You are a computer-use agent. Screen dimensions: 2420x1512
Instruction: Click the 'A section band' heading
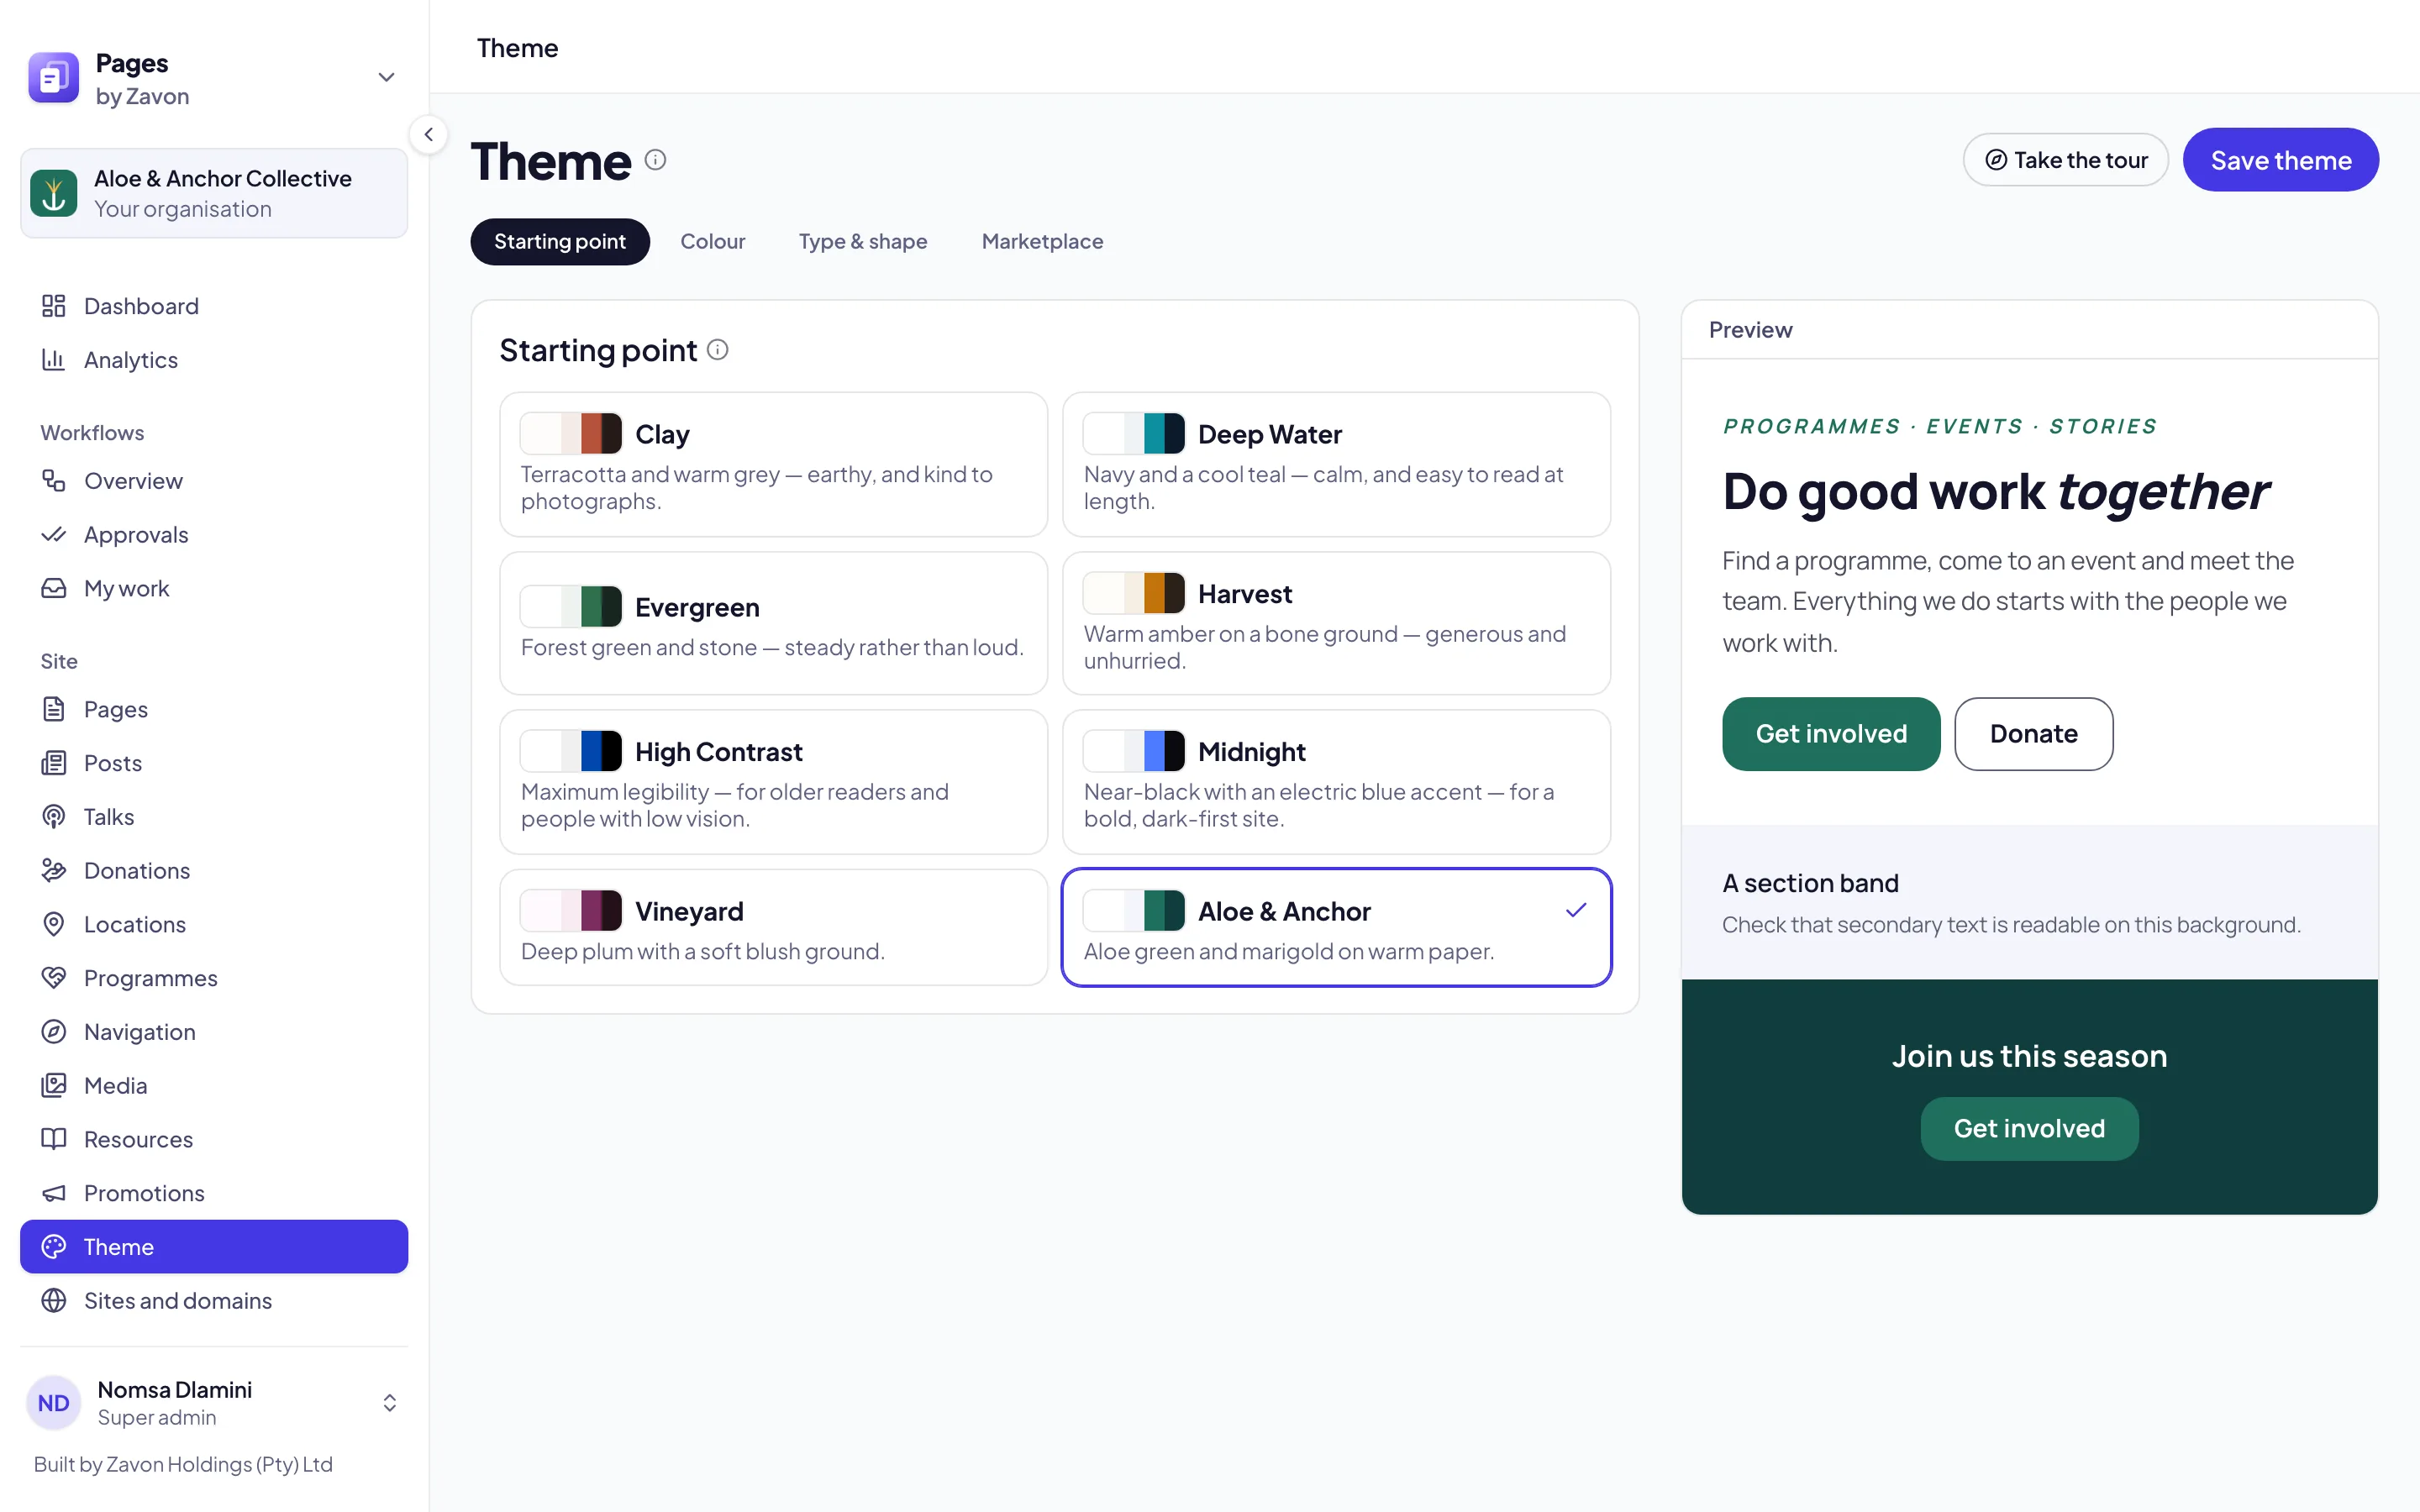[x=1810, y=884]
